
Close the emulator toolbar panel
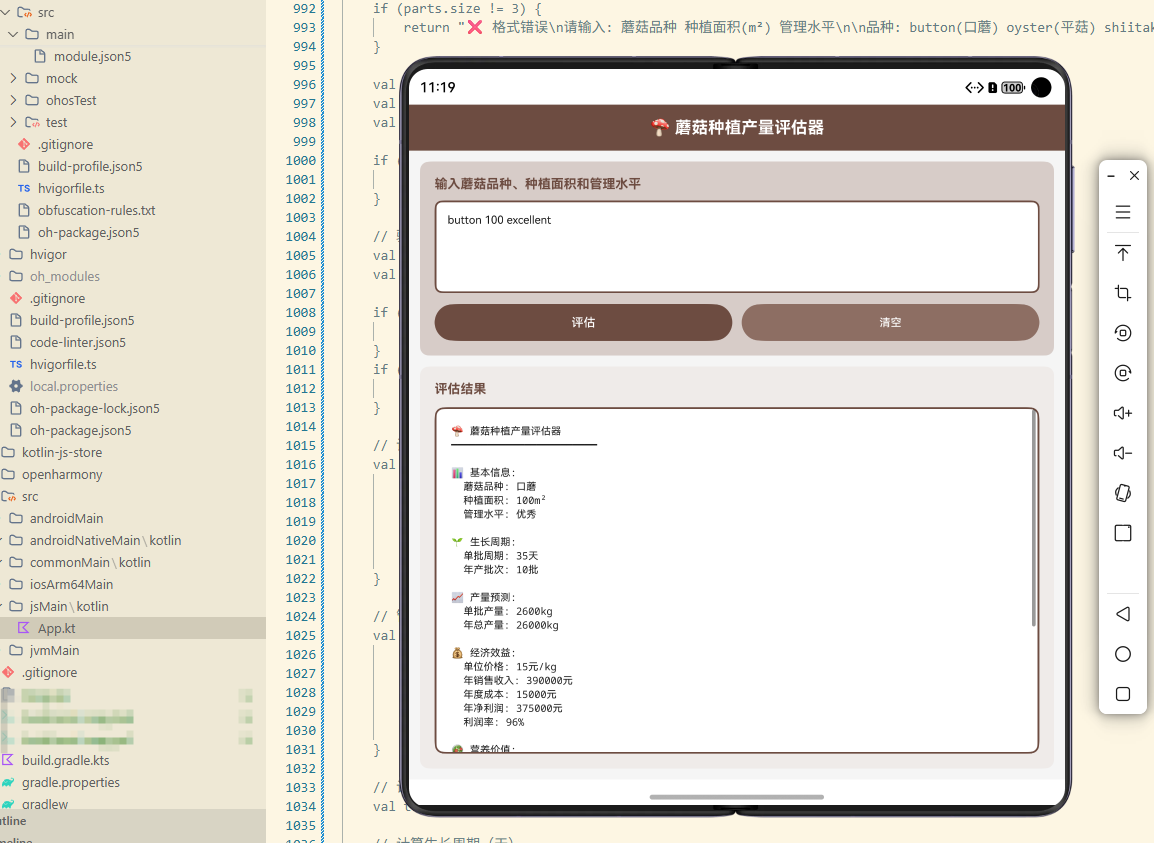[x=1134, y=175]
